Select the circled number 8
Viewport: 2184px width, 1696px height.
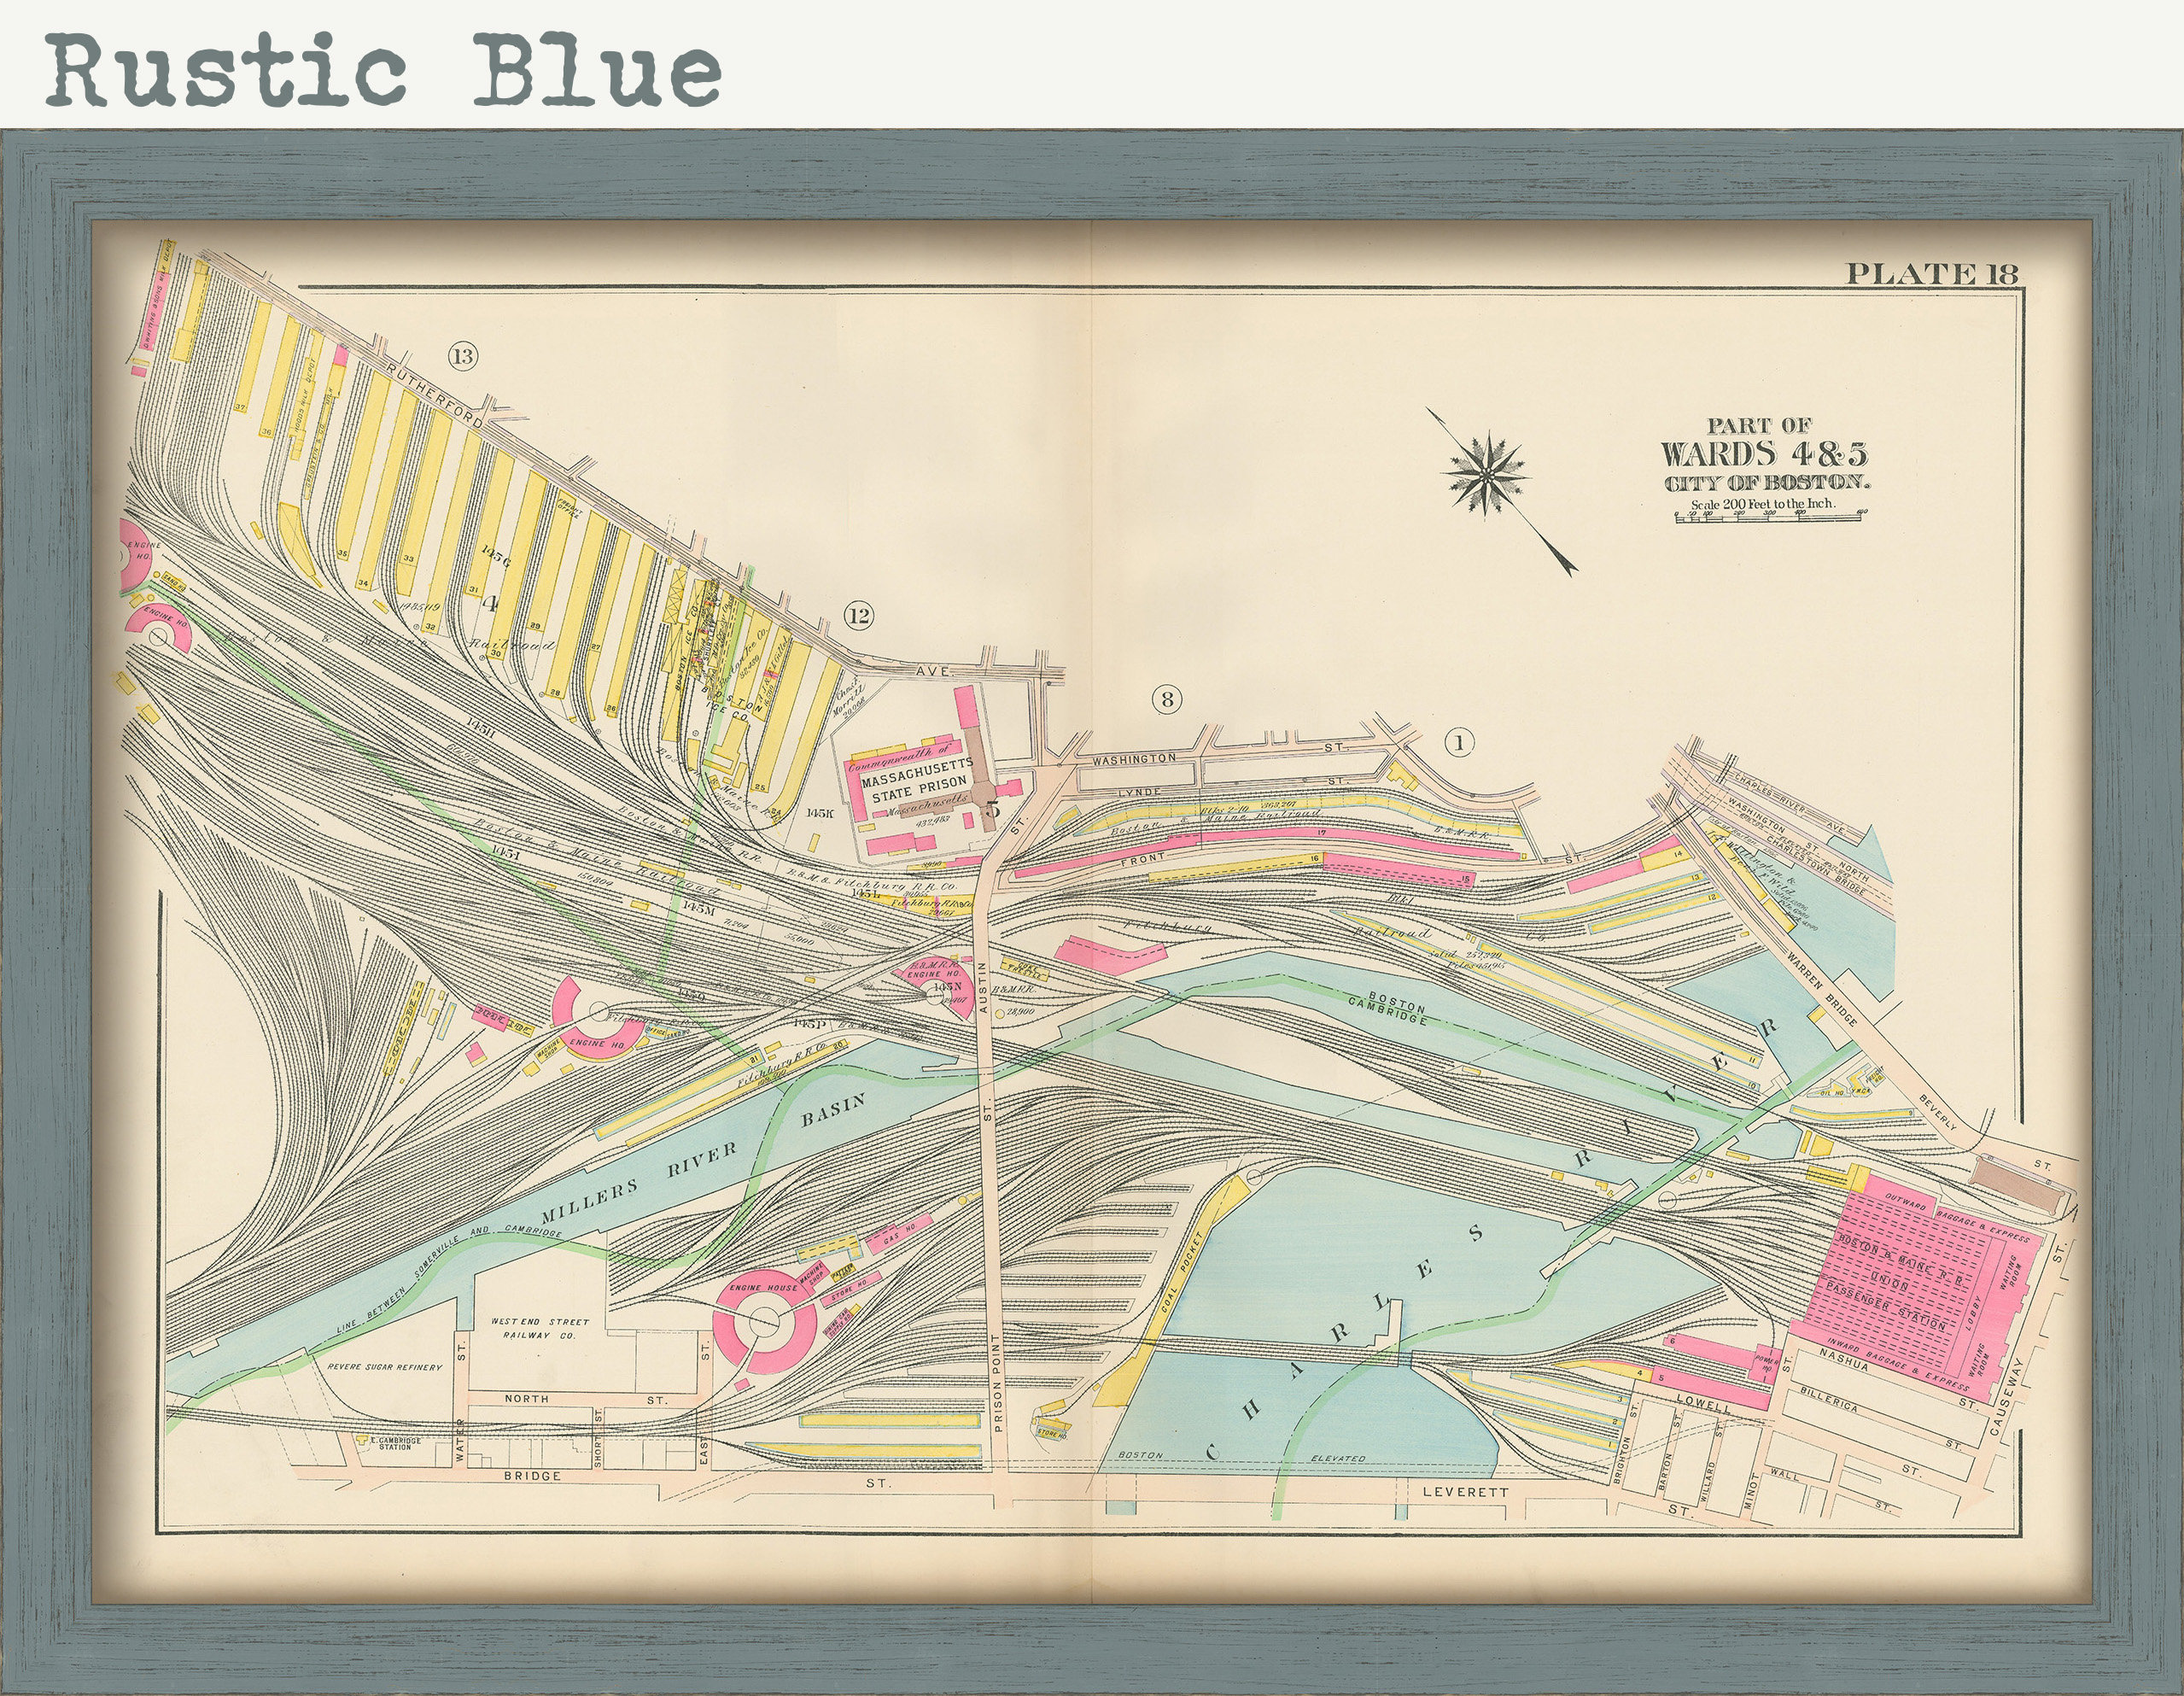pos(1166,699)
